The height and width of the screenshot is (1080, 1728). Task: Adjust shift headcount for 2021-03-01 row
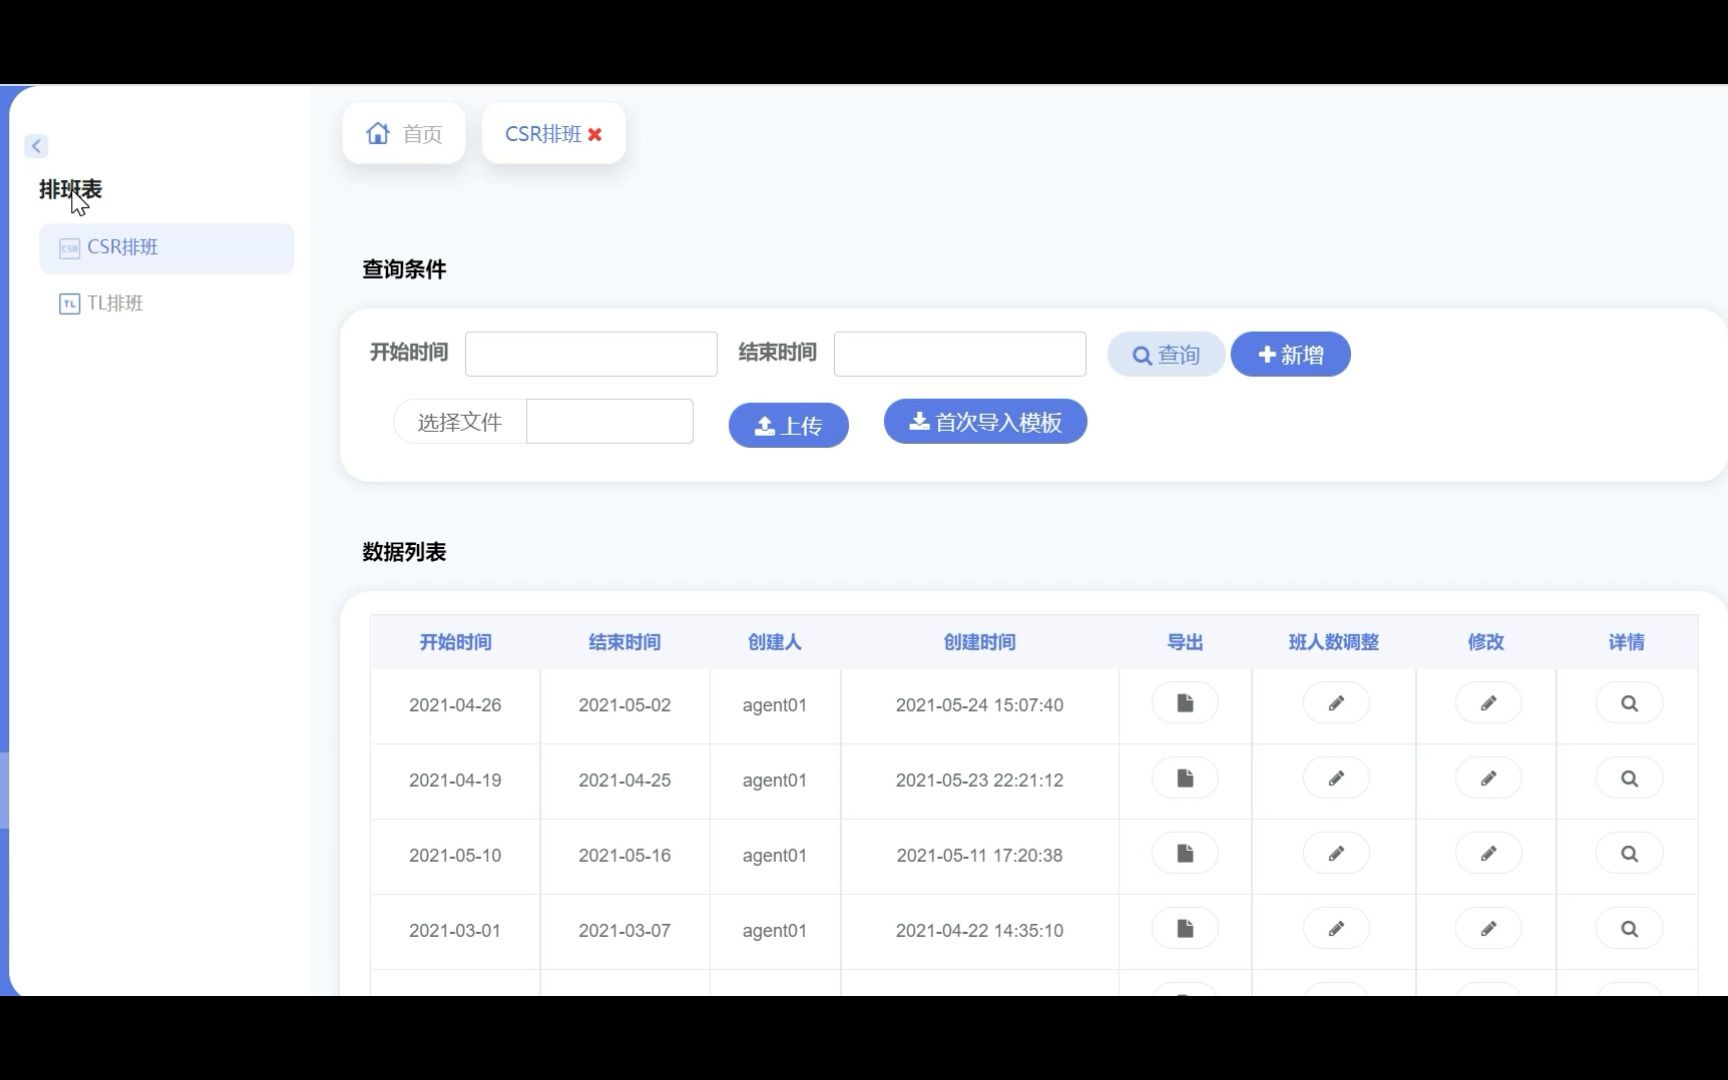[1336, 928]
